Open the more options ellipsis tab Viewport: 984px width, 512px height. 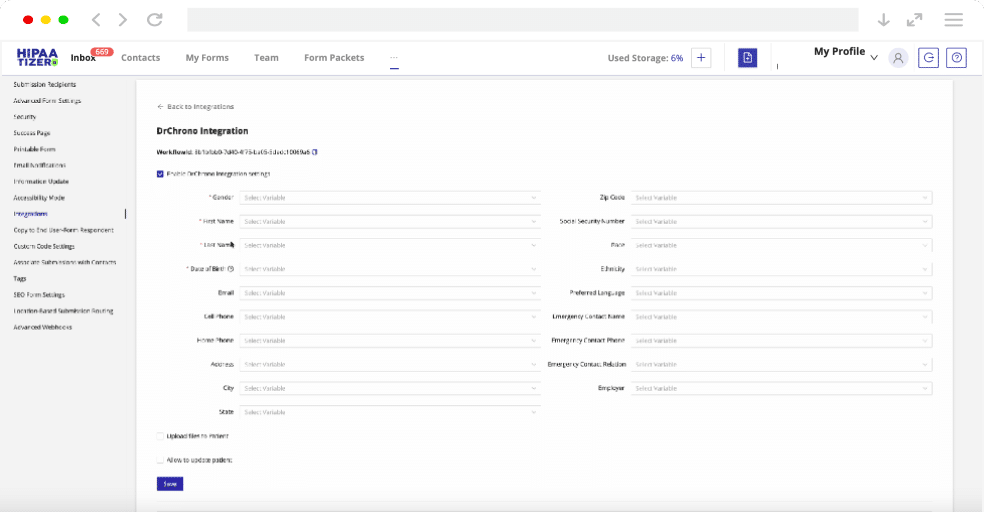pyautogui.click(x=394, y=58)
